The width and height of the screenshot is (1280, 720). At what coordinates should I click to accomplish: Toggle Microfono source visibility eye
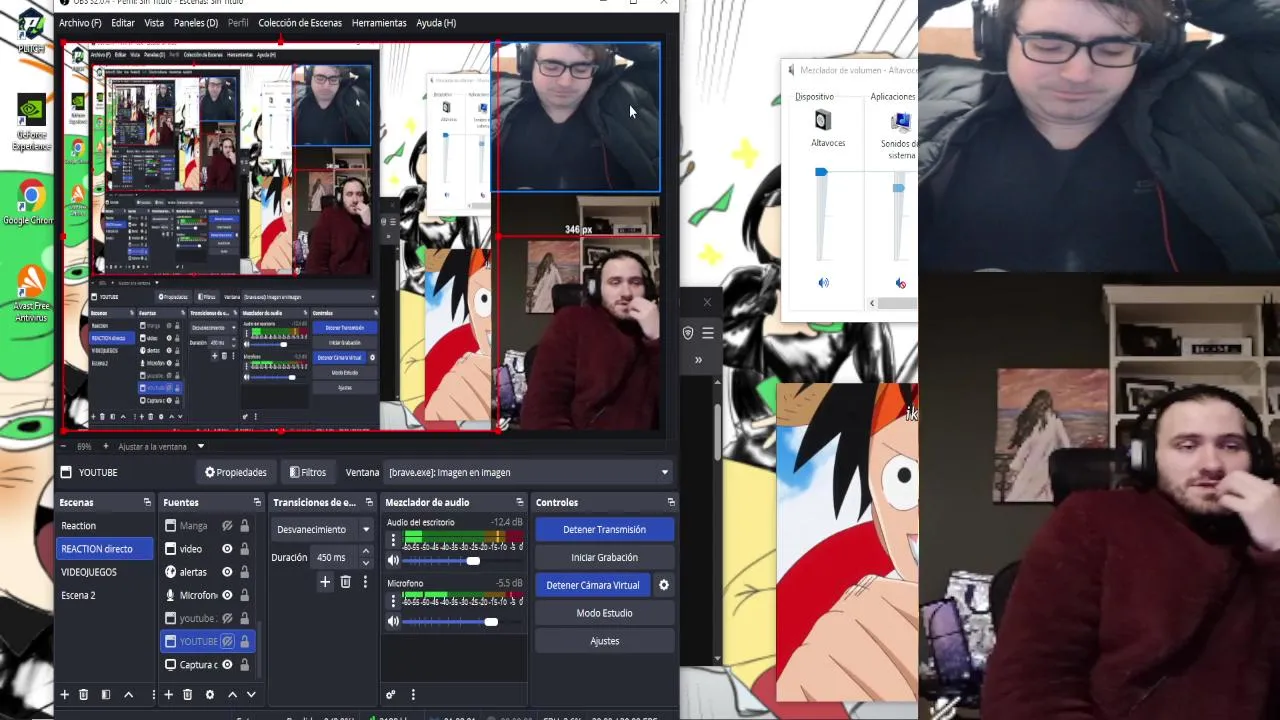click(x=227, y=595)
